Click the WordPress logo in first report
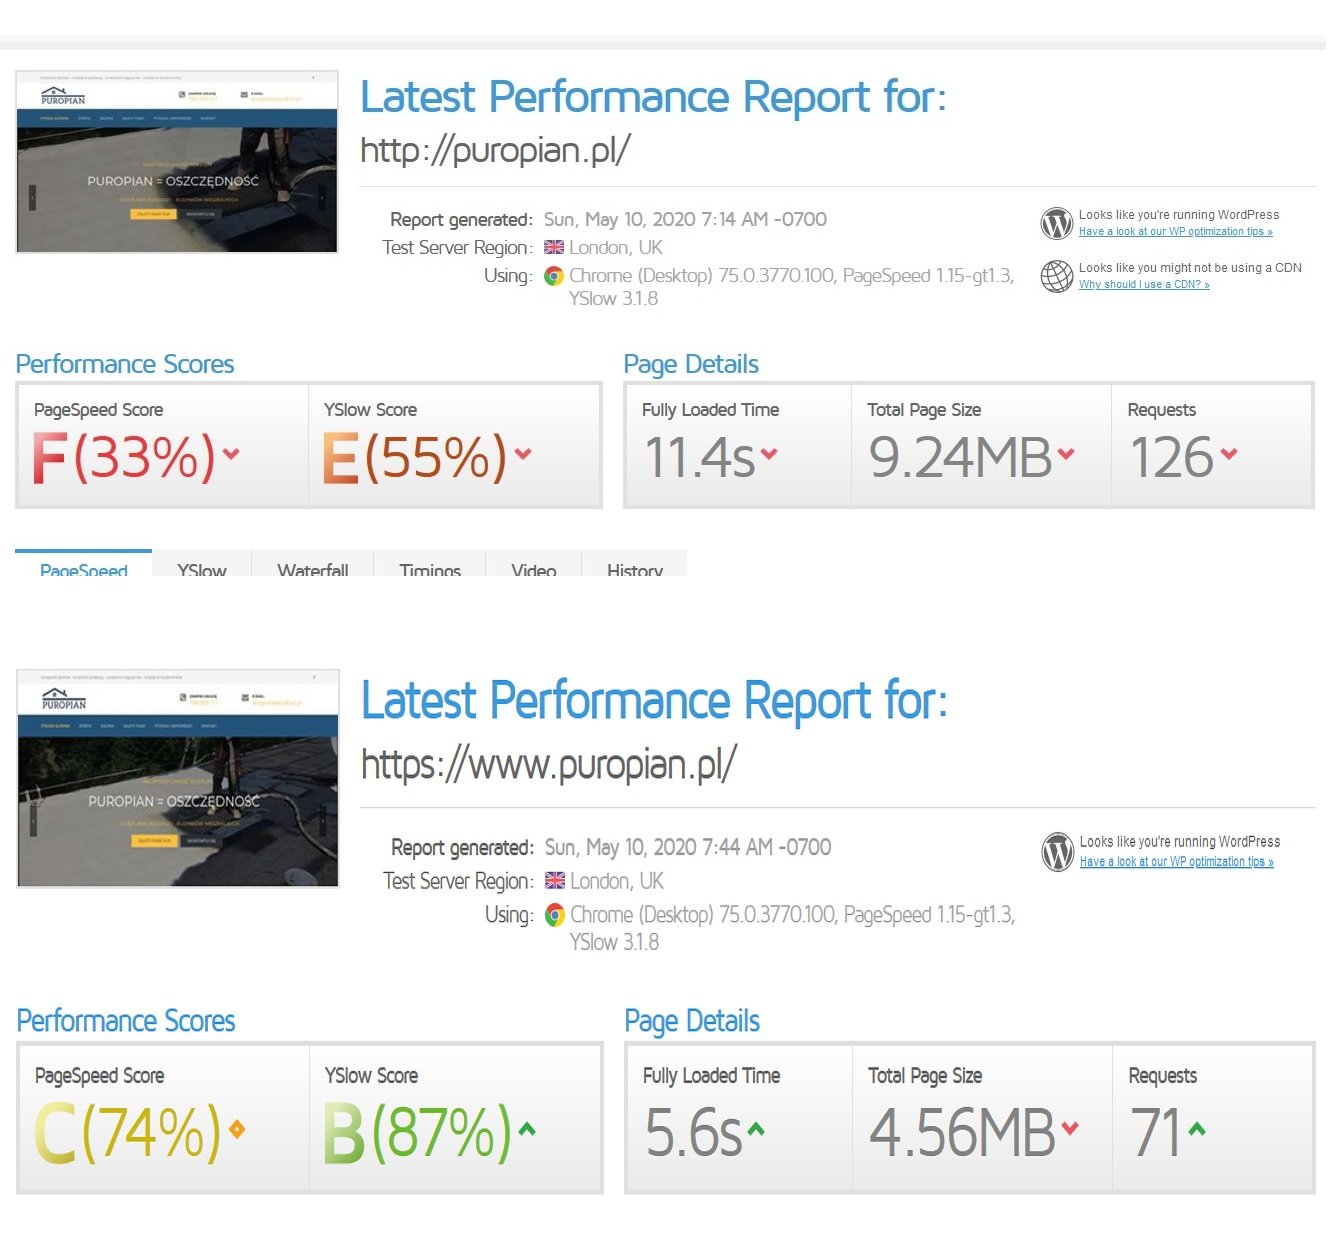 tap(1056, 223)
